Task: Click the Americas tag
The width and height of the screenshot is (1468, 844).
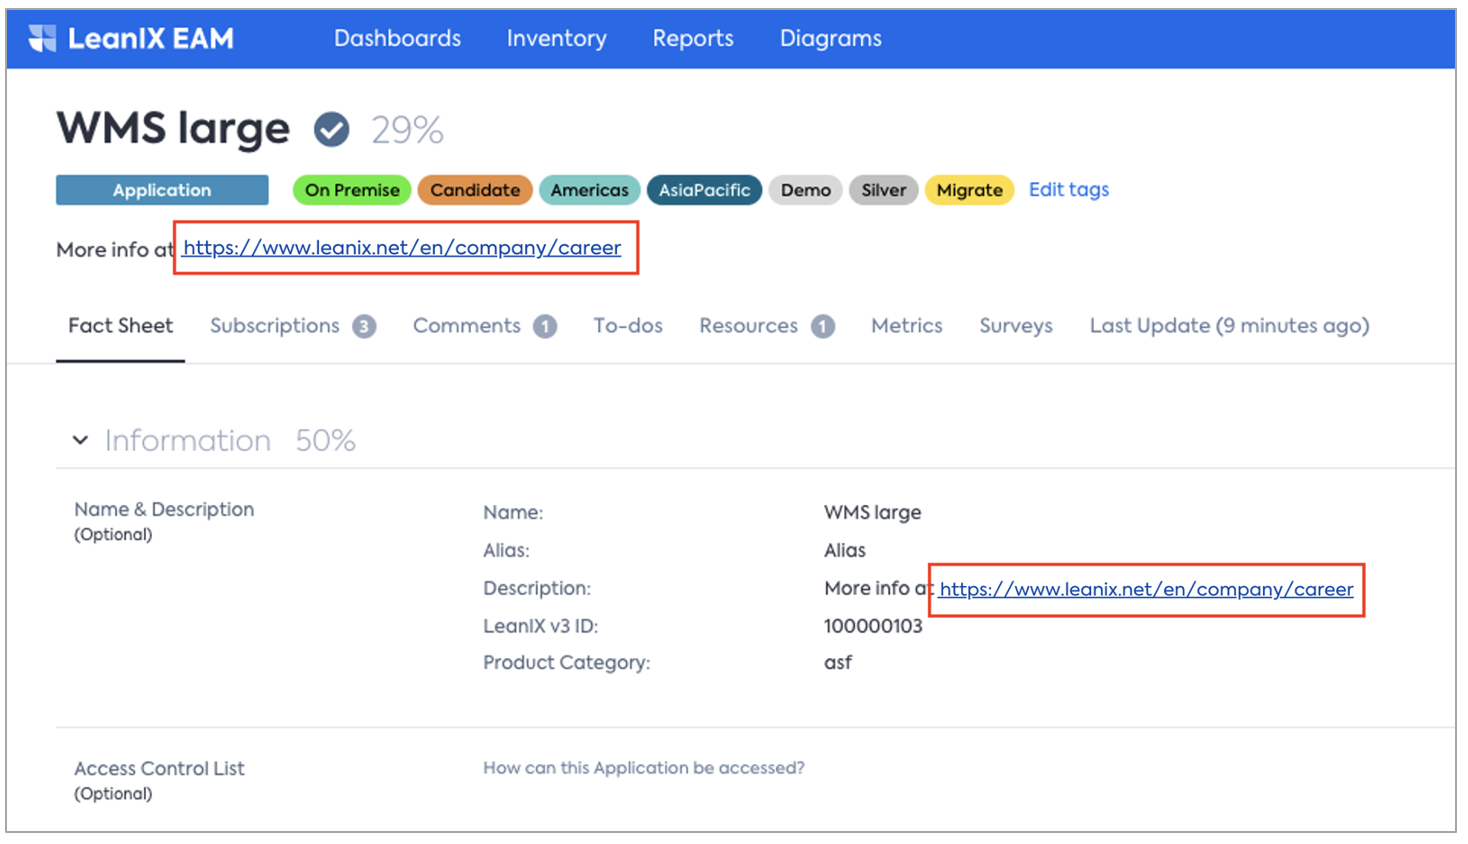Action: tap(590, 190)
